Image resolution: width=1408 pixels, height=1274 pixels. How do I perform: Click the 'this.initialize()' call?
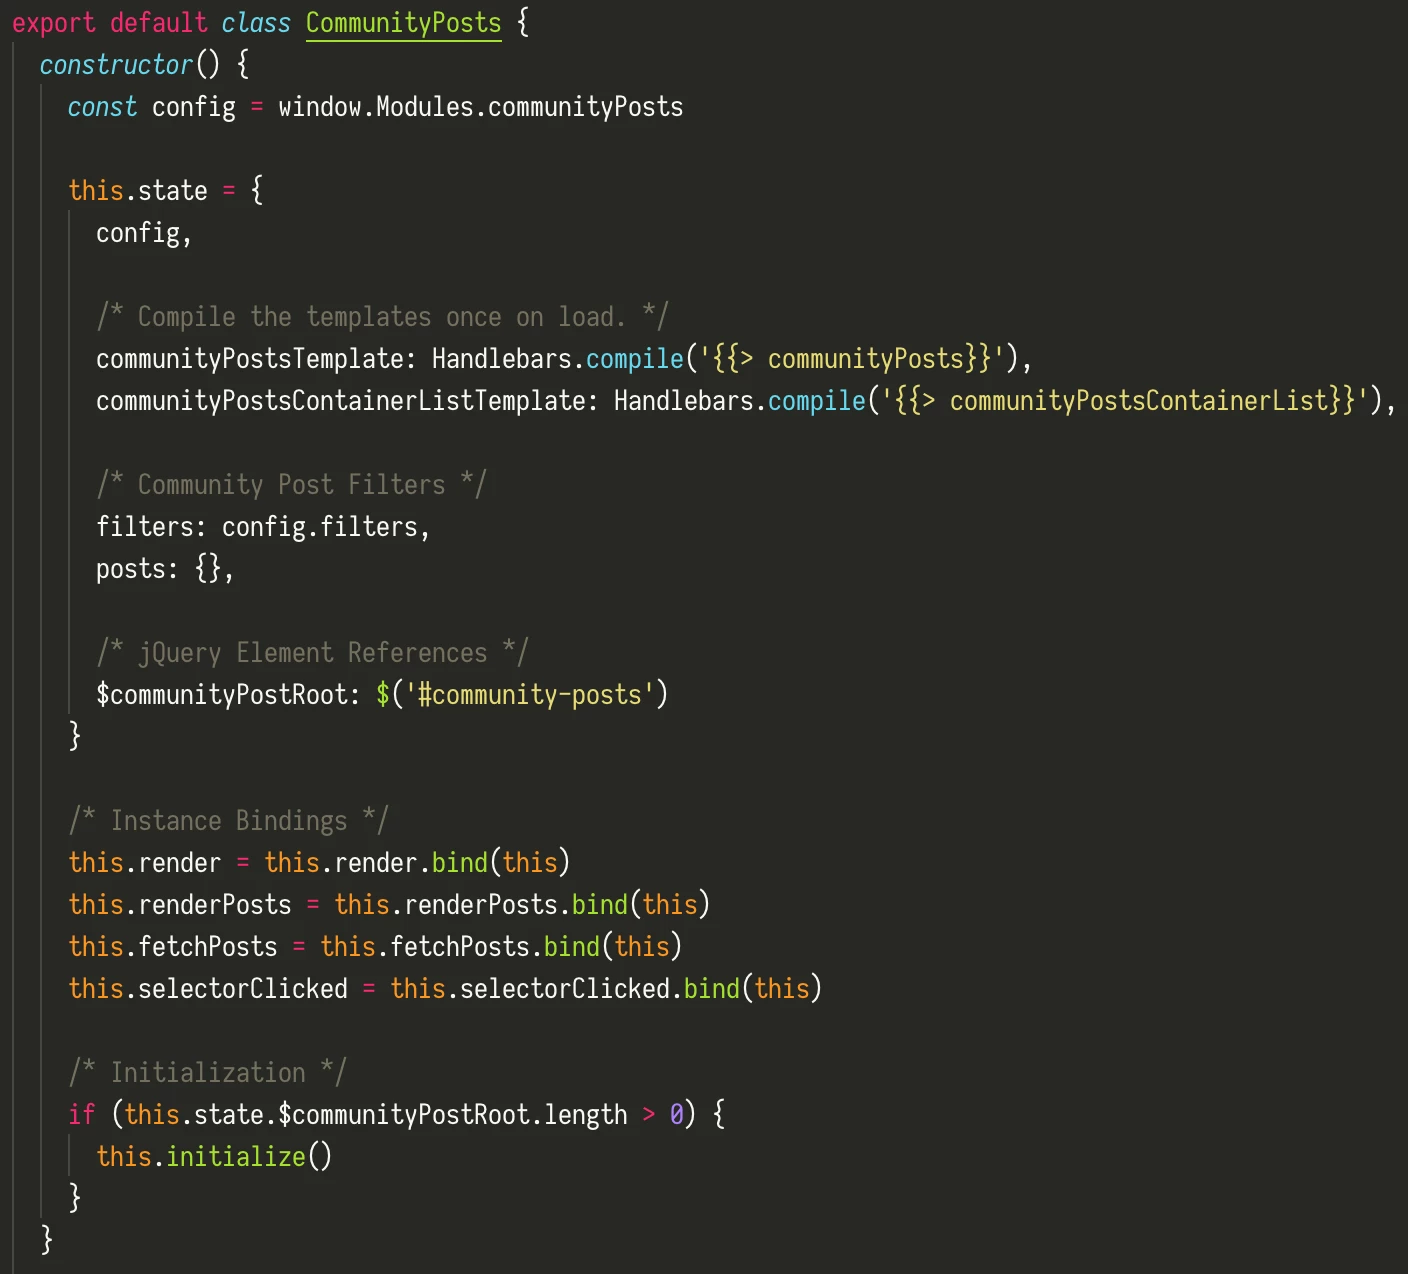click(214, 1157)
